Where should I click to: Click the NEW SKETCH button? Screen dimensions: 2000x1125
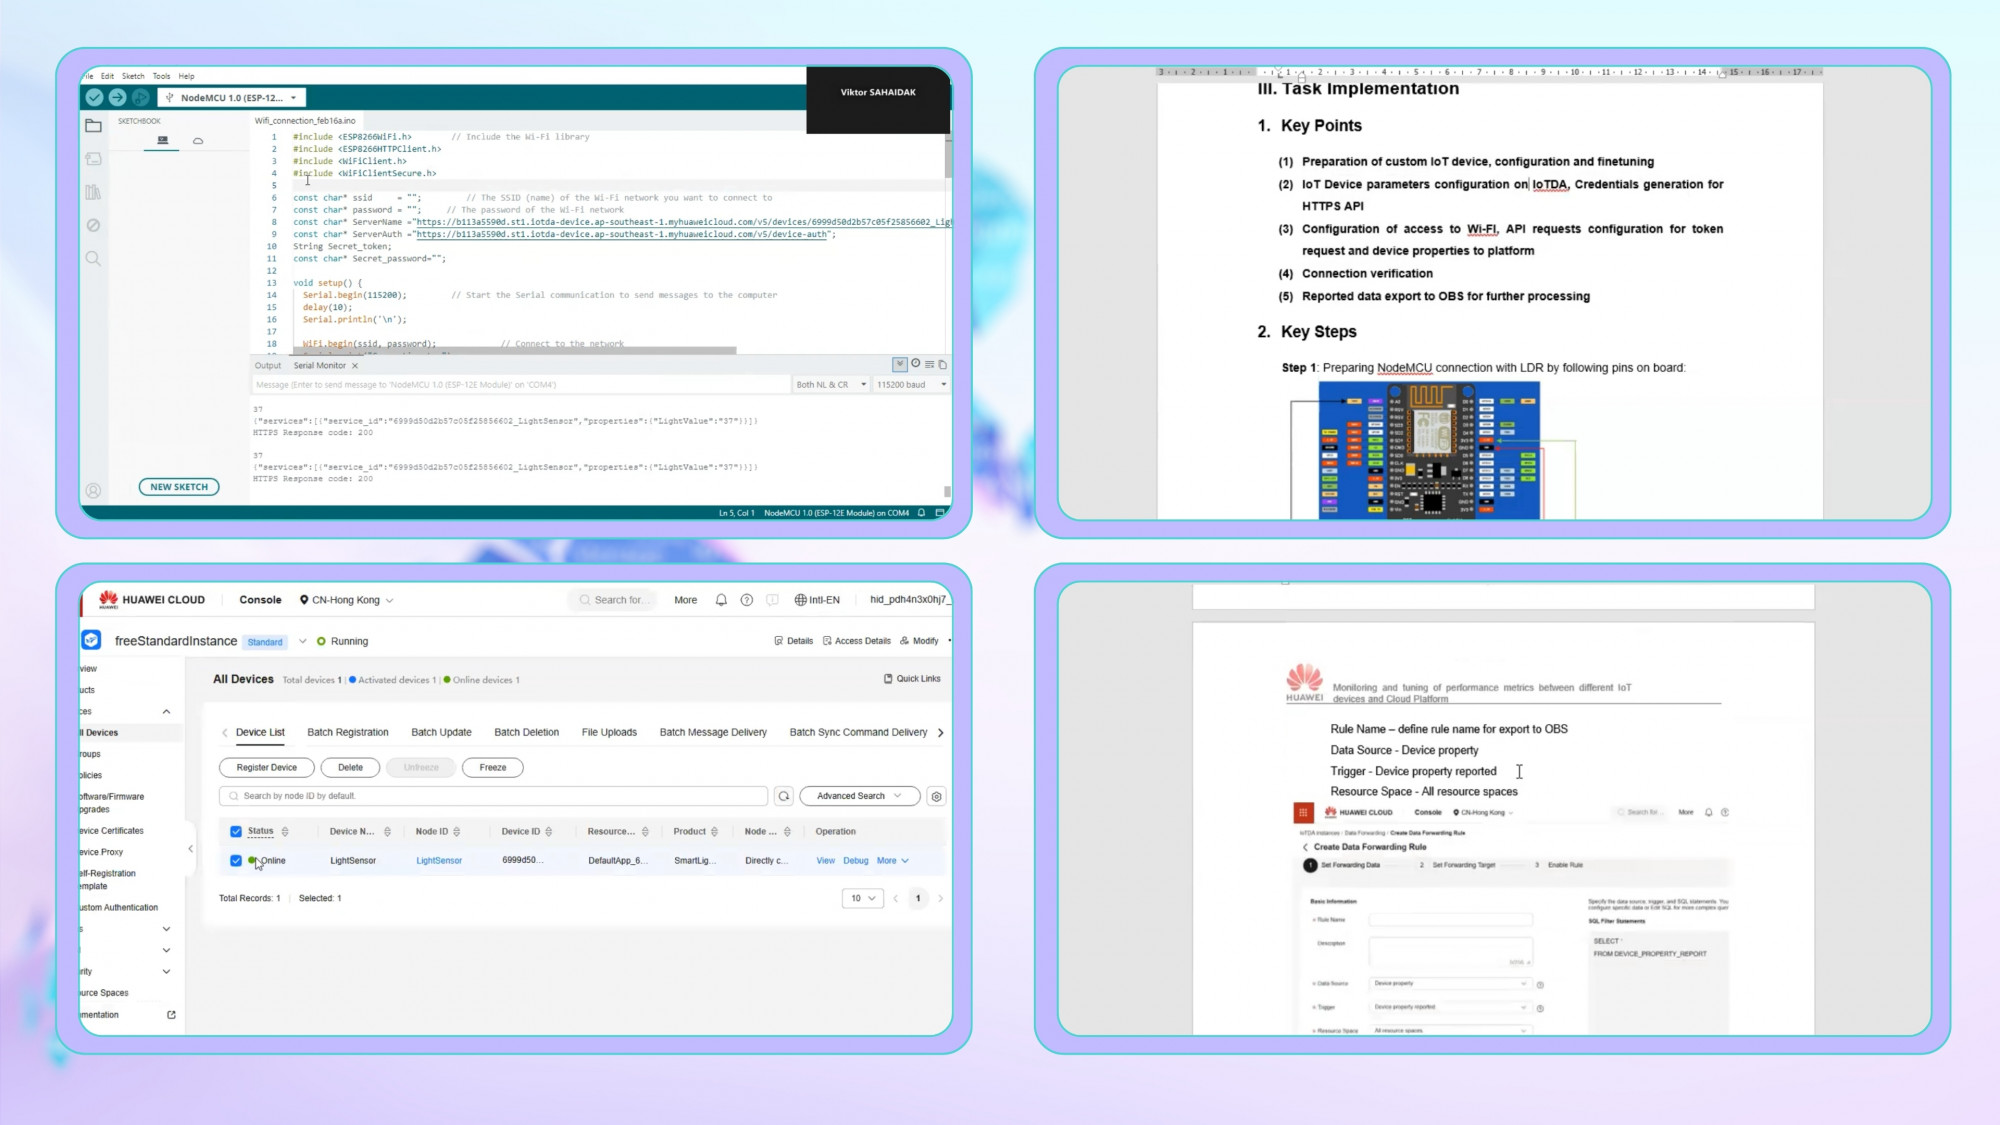179,487
